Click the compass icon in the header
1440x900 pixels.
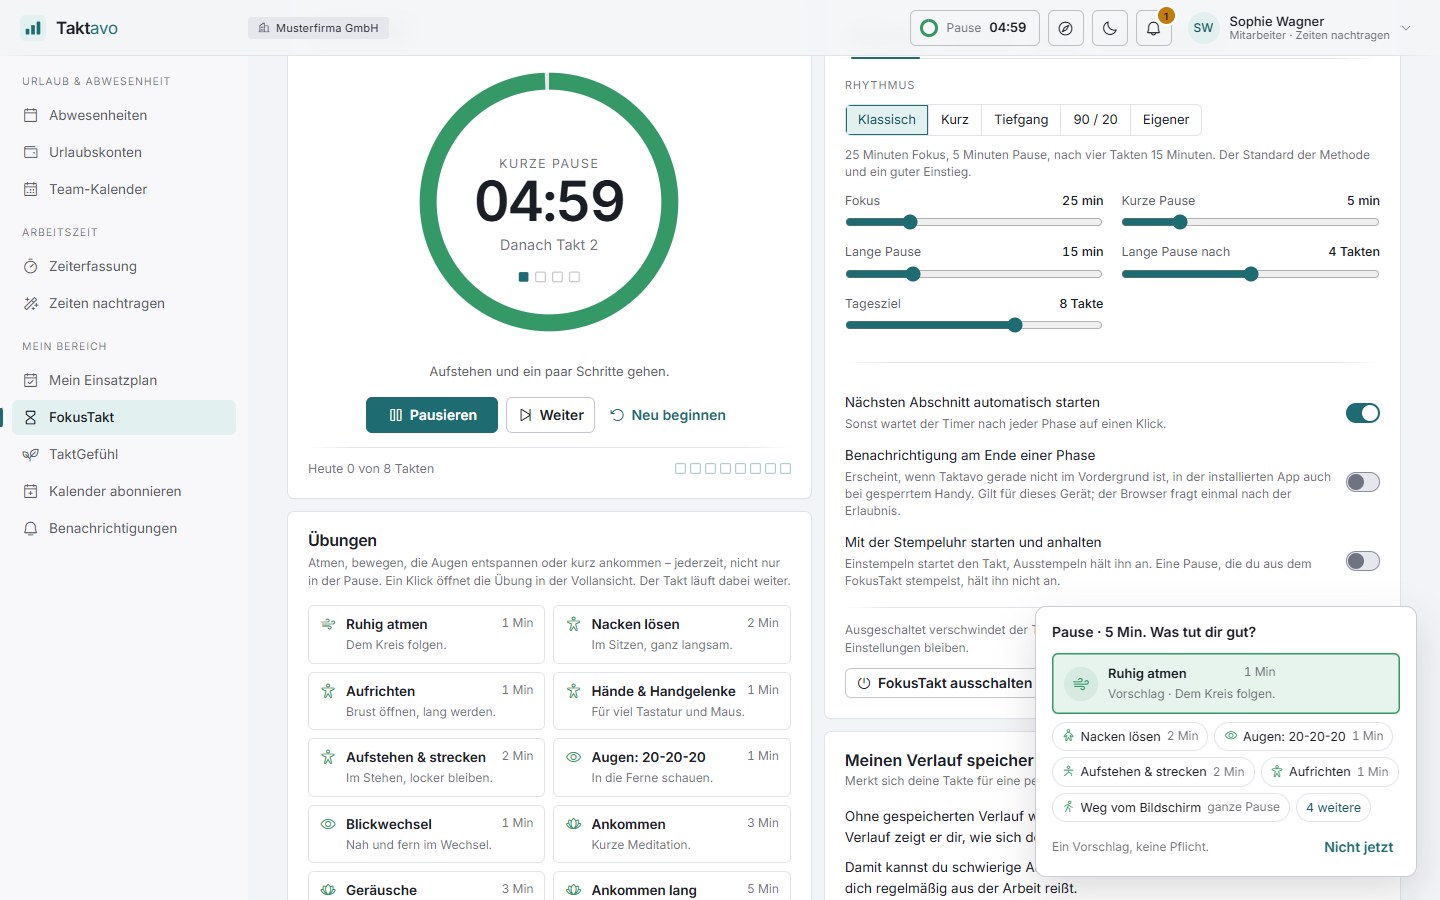click(1066, 28)
